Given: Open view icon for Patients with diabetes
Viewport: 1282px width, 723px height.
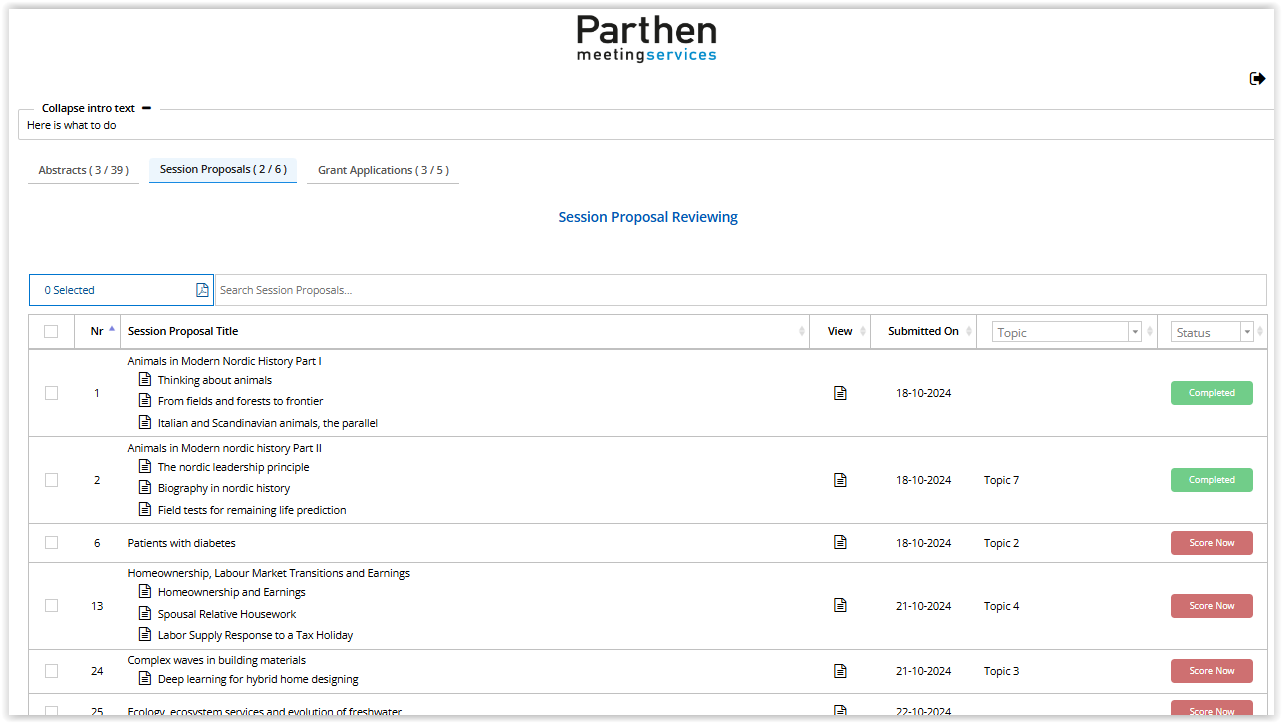Looking at the screenshot, I should [x=840, y=543].
